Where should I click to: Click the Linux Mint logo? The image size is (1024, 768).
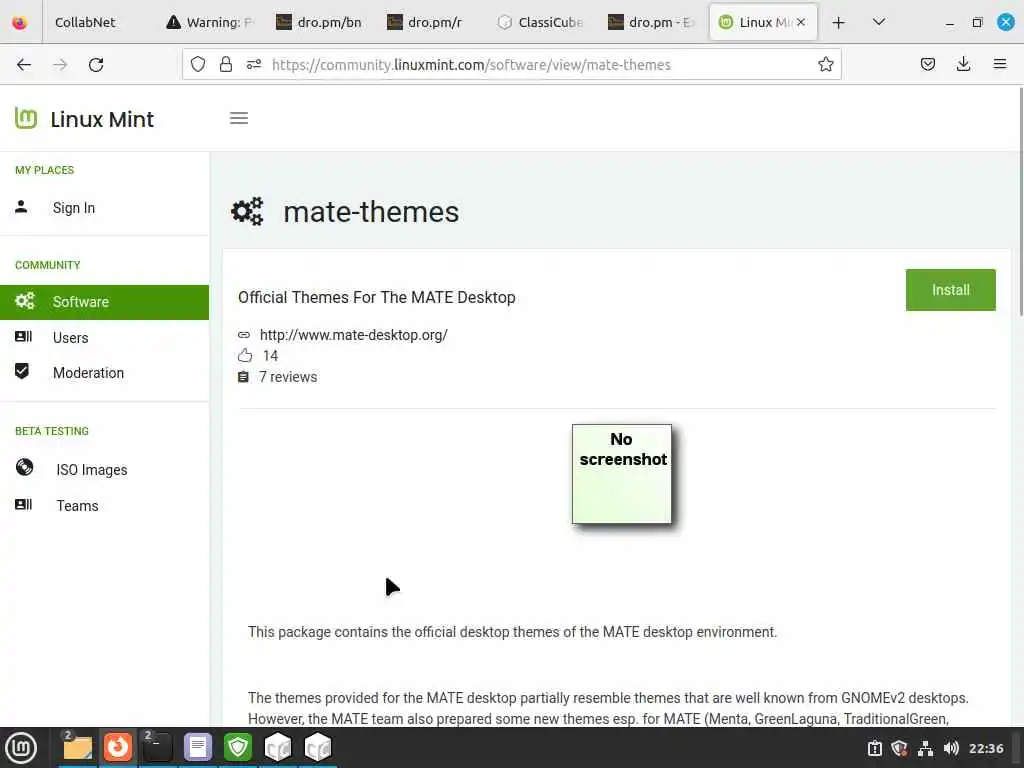pyautogui.click(x=84, y=119)
